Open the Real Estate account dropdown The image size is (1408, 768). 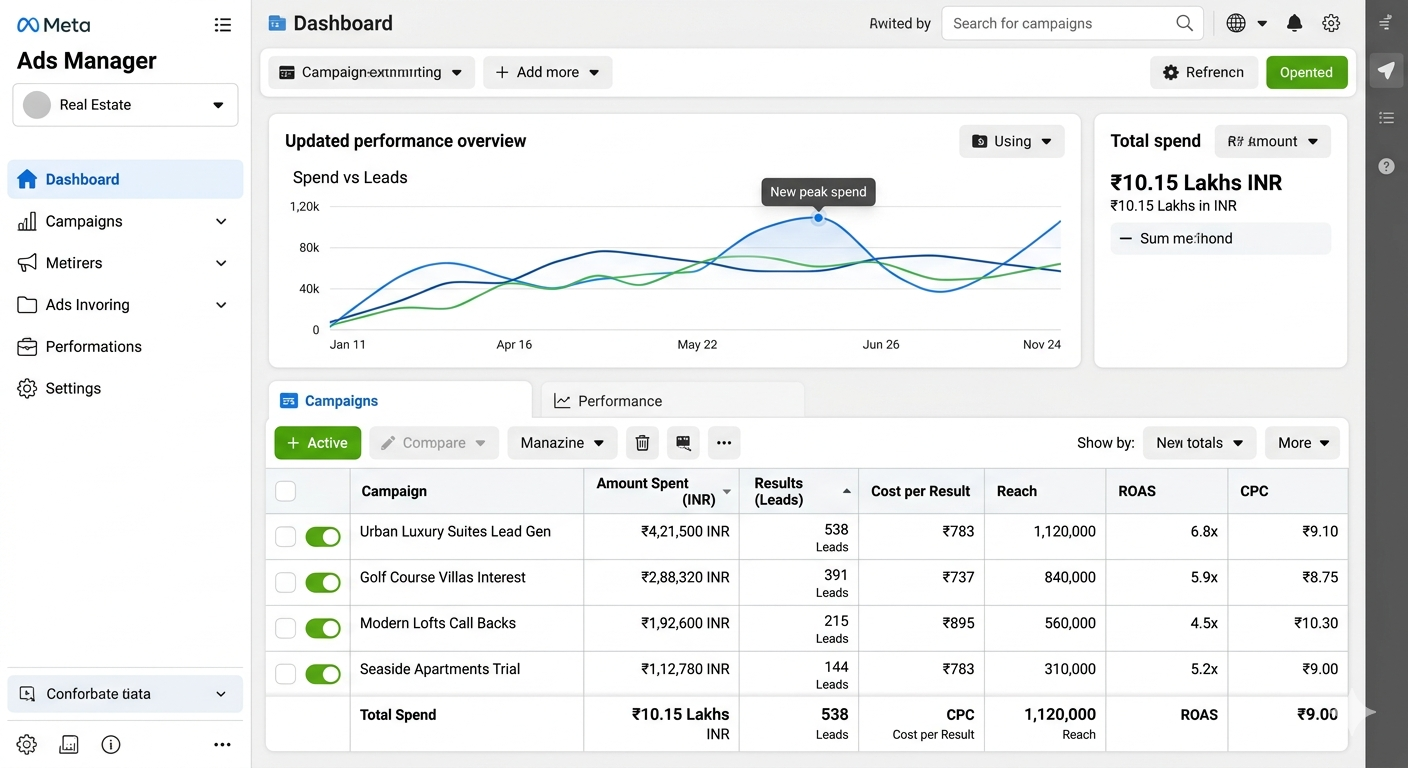pyautogui.click(x=125, y=105)
